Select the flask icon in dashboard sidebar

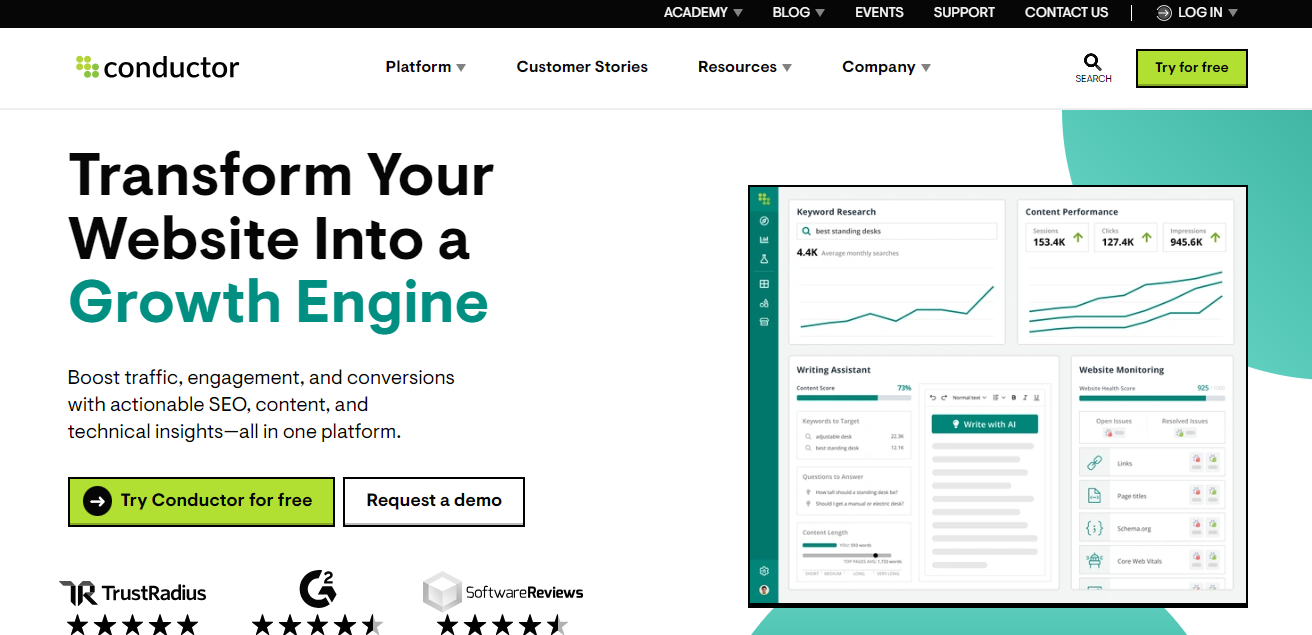(x=764, y=259)
